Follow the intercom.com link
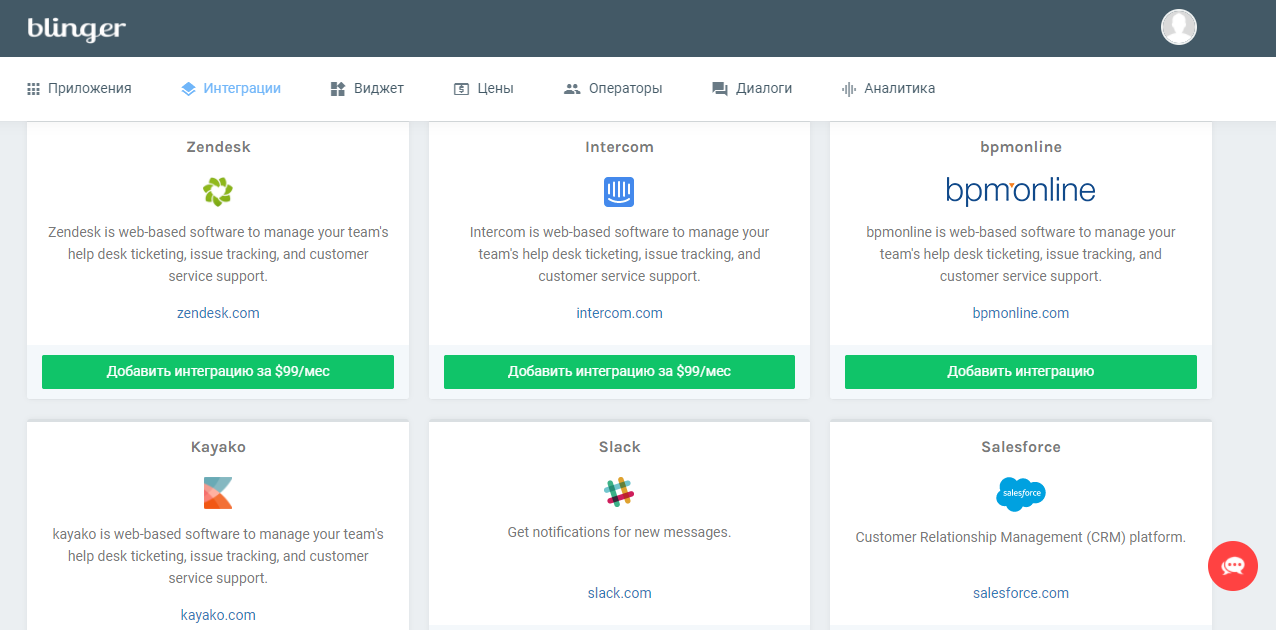 pos(619,313)
